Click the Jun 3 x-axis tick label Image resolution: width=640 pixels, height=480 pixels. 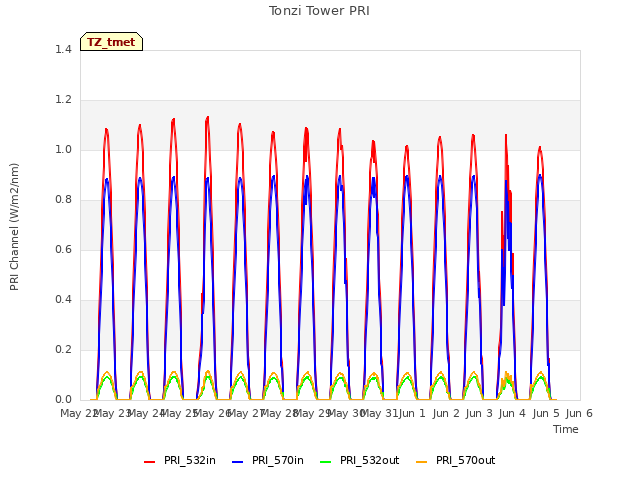pos(479,413)
